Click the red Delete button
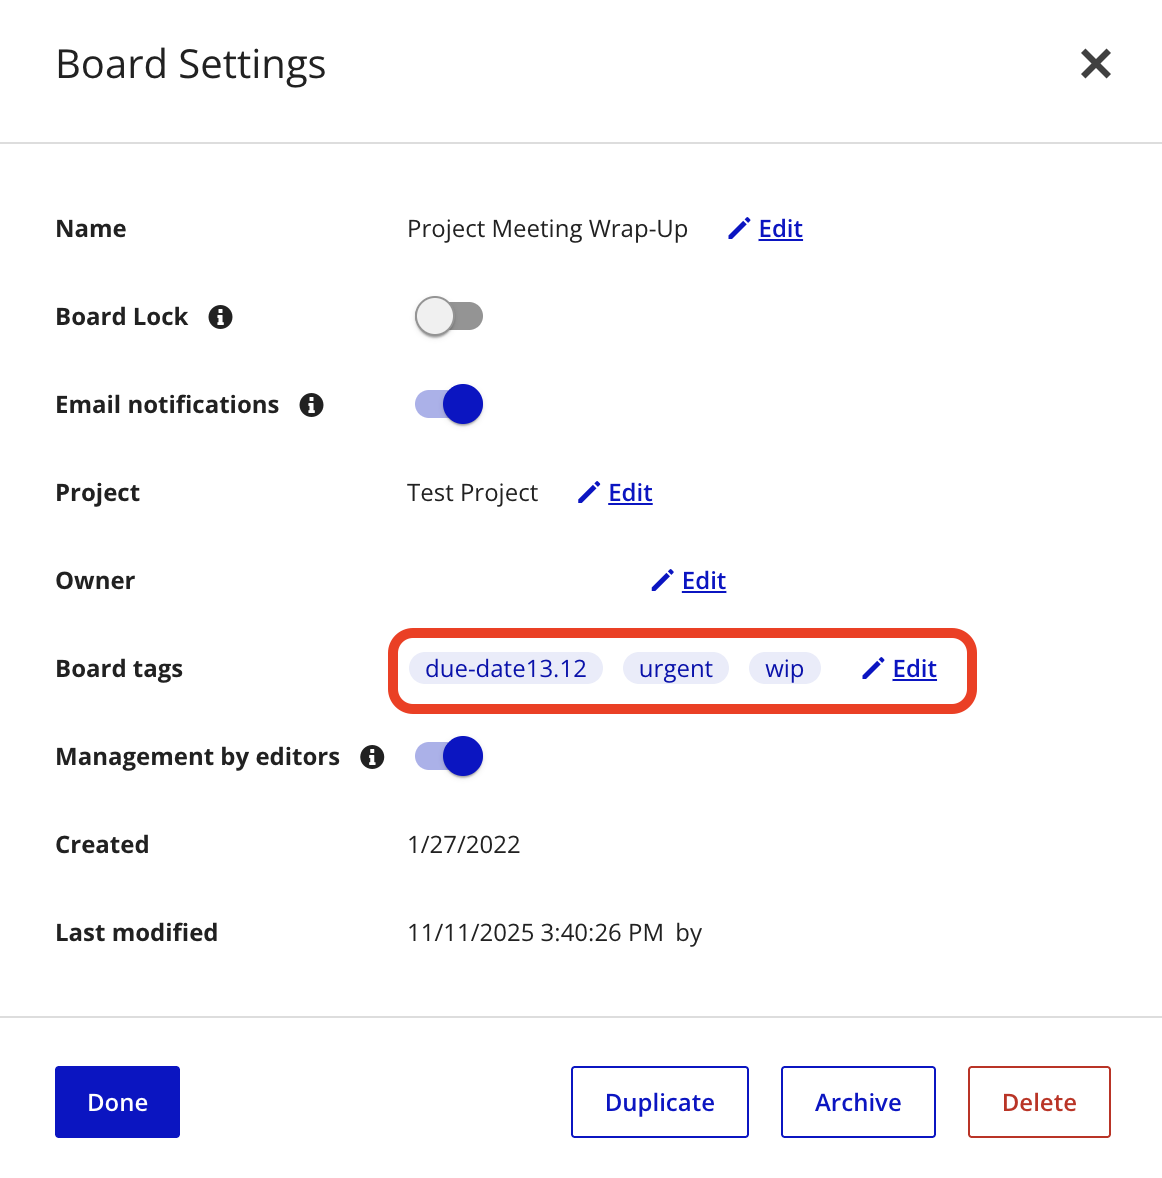 point(1039,1102)
